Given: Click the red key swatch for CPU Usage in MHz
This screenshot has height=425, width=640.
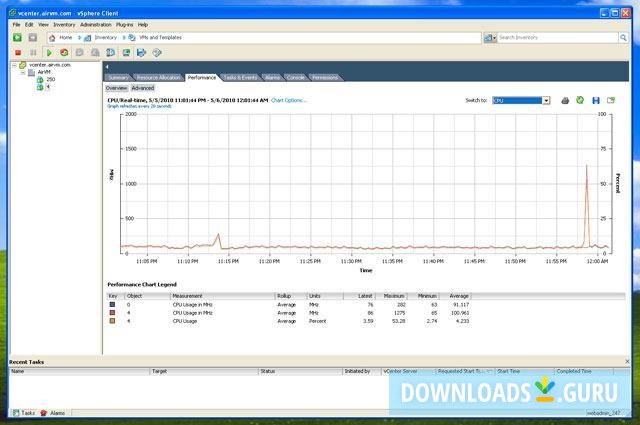Looking at the screenshot, I should coord(112,313).
